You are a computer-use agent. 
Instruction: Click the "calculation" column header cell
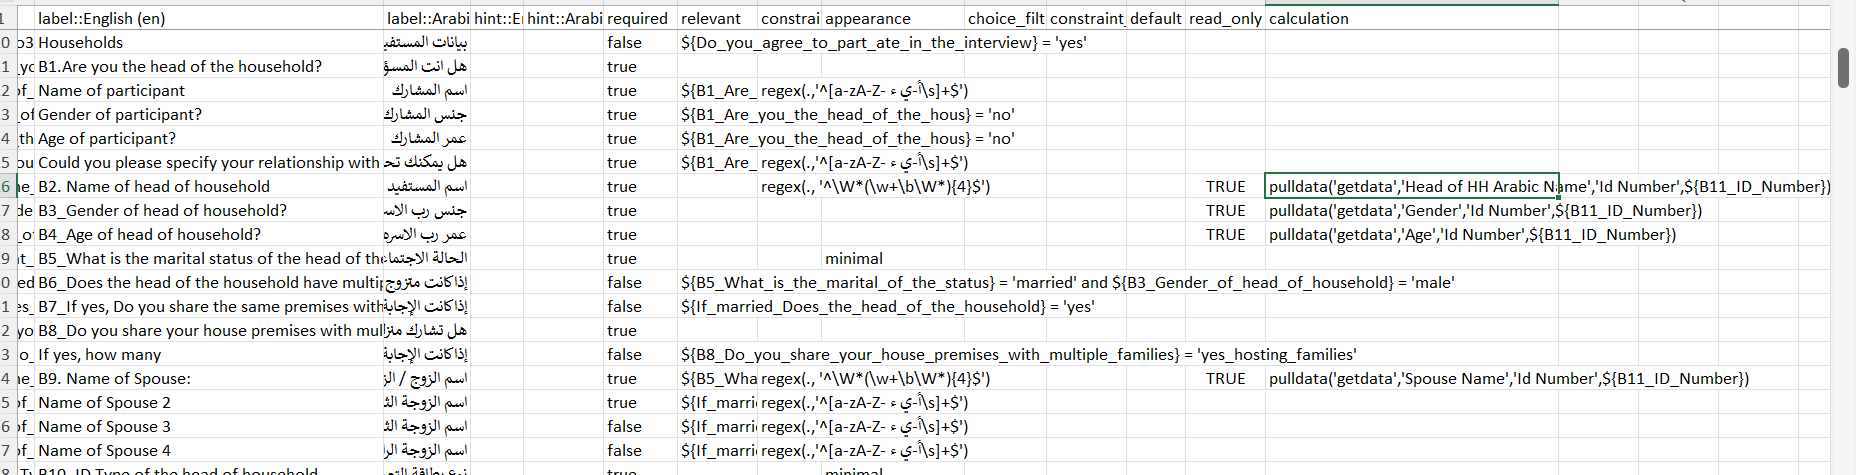click(x=1308, y=18)
